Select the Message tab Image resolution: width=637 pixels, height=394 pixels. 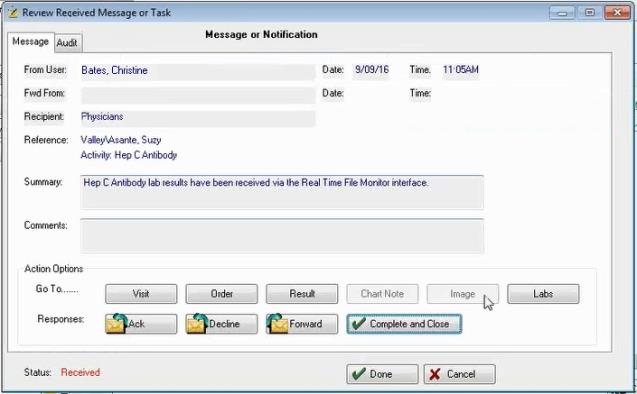click(x=30, y=42)
